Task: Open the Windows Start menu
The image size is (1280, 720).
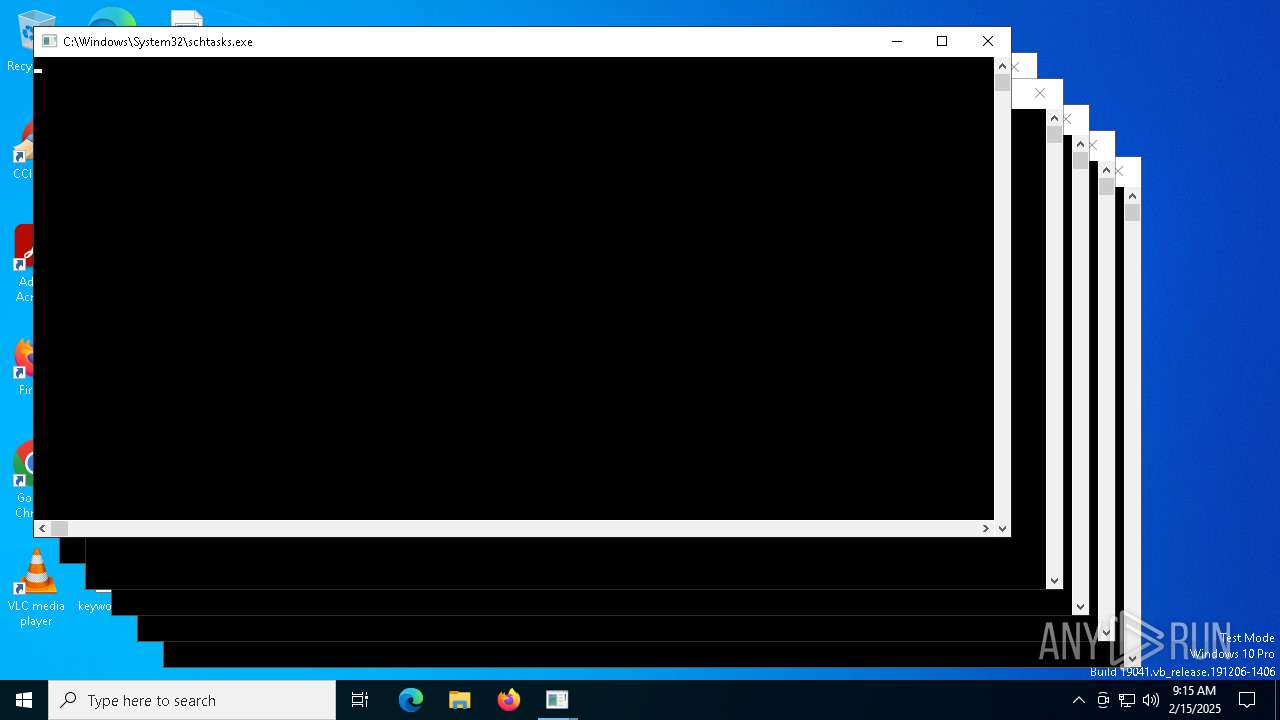Action: [24, 700]
